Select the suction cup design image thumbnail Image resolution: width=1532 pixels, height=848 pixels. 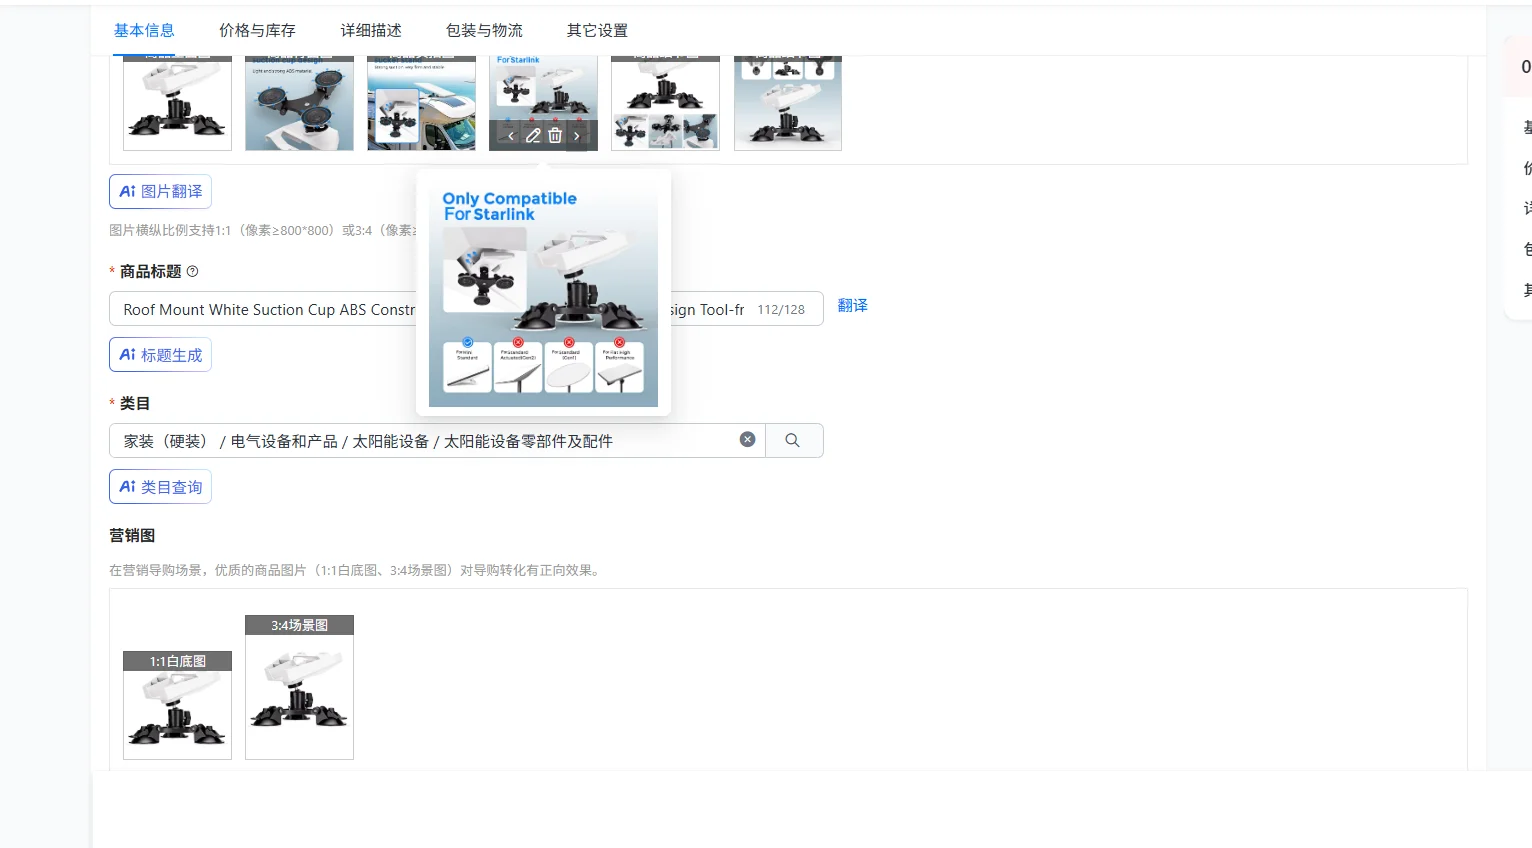[299, 103]
